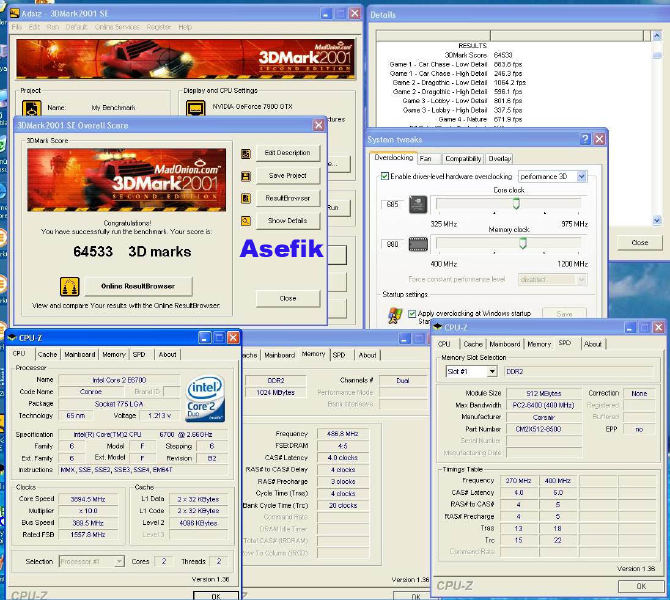Open About tab in left CPU-Z window
The height and width of the screenshot is (600, 670).
pos(167,354)
